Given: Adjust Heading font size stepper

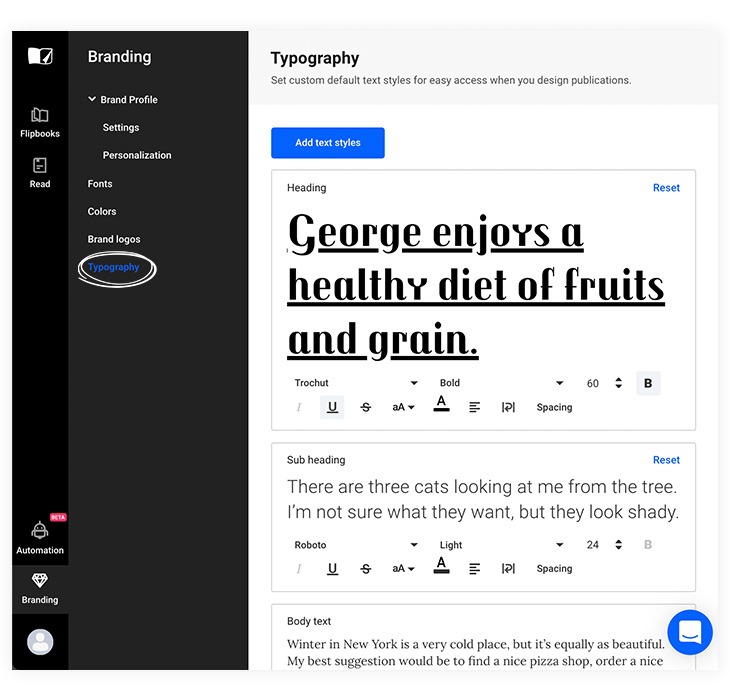Looking at the screenshot, I should pos(618,383).
